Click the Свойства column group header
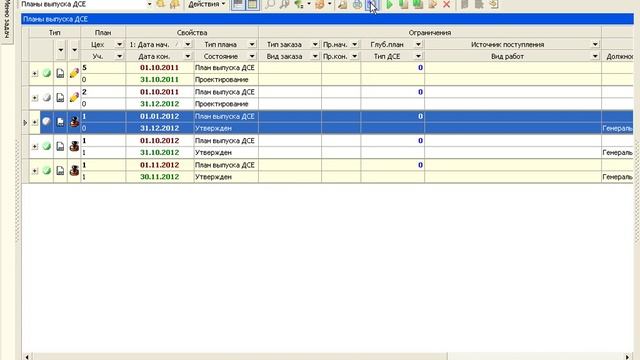Viewport: 640px width, 360px height. point(192,33)
